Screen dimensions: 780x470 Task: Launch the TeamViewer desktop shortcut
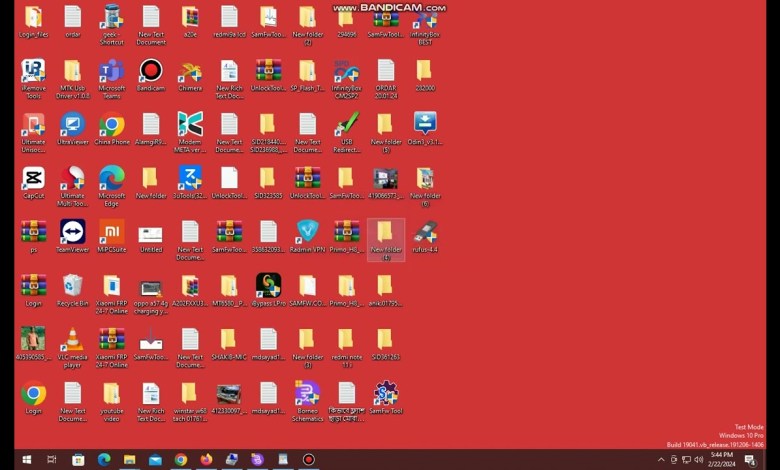[73, 236]
